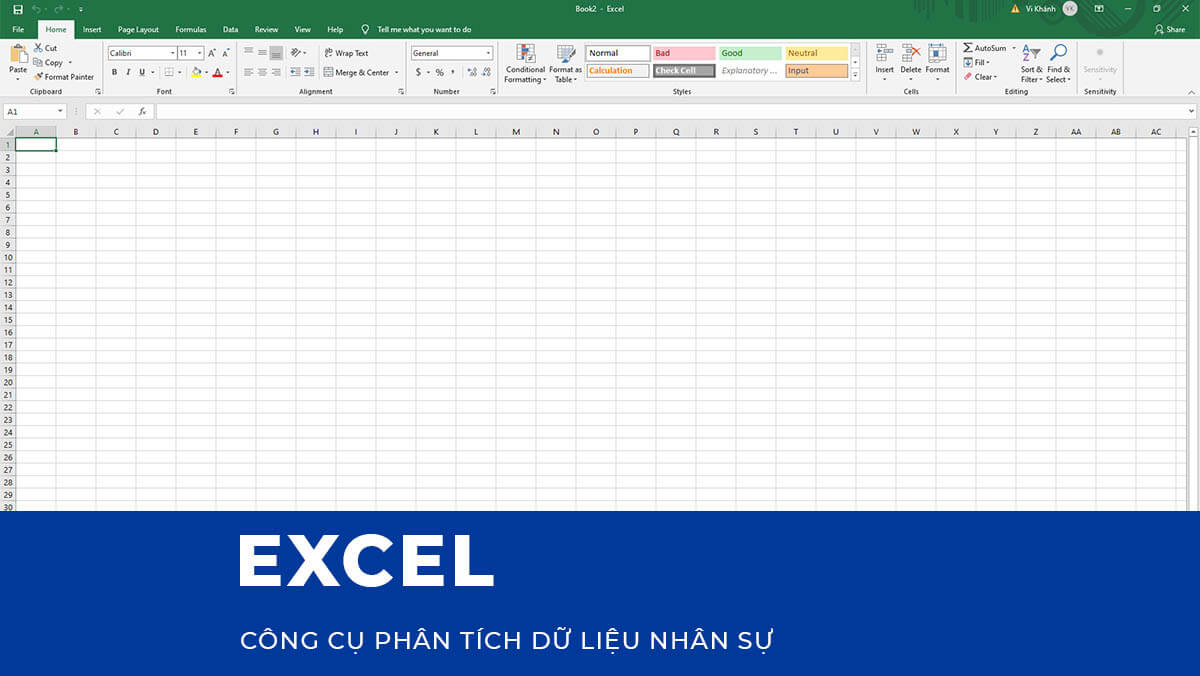Toggle Wrap Text for selected cells

344,52
